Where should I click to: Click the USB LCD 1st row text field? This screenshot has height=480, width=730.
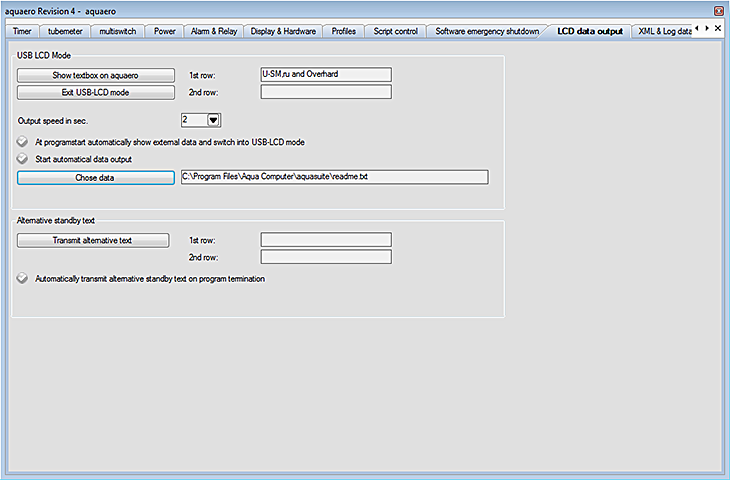coord(325,74)
